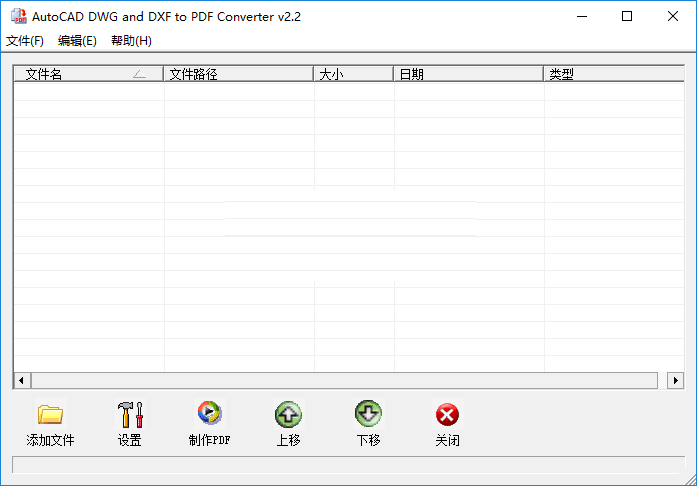Open the 文件(F) menu
Image resolution: width=697 pixels, height=486 pixels.
click(x=25, y=41)
